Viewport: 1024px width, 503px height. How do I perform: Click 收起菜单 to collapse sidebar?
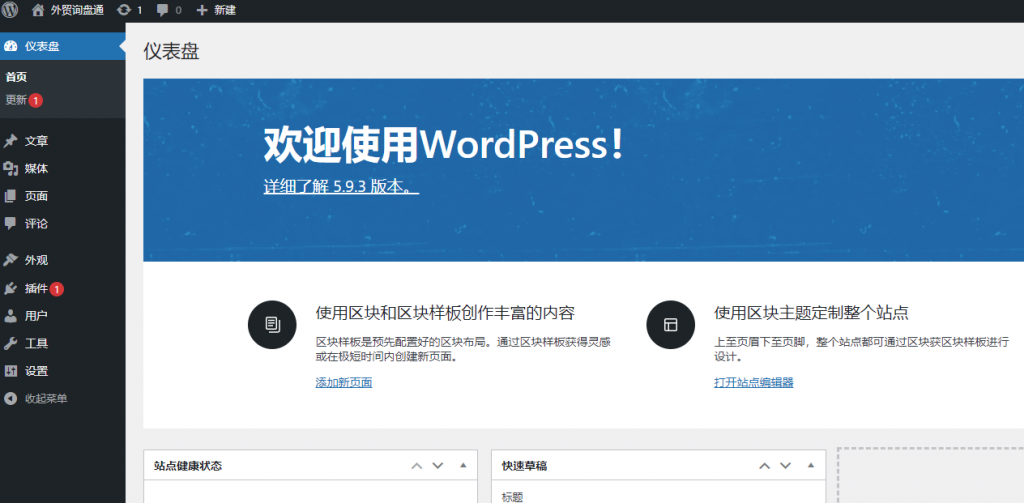[63, 398]
